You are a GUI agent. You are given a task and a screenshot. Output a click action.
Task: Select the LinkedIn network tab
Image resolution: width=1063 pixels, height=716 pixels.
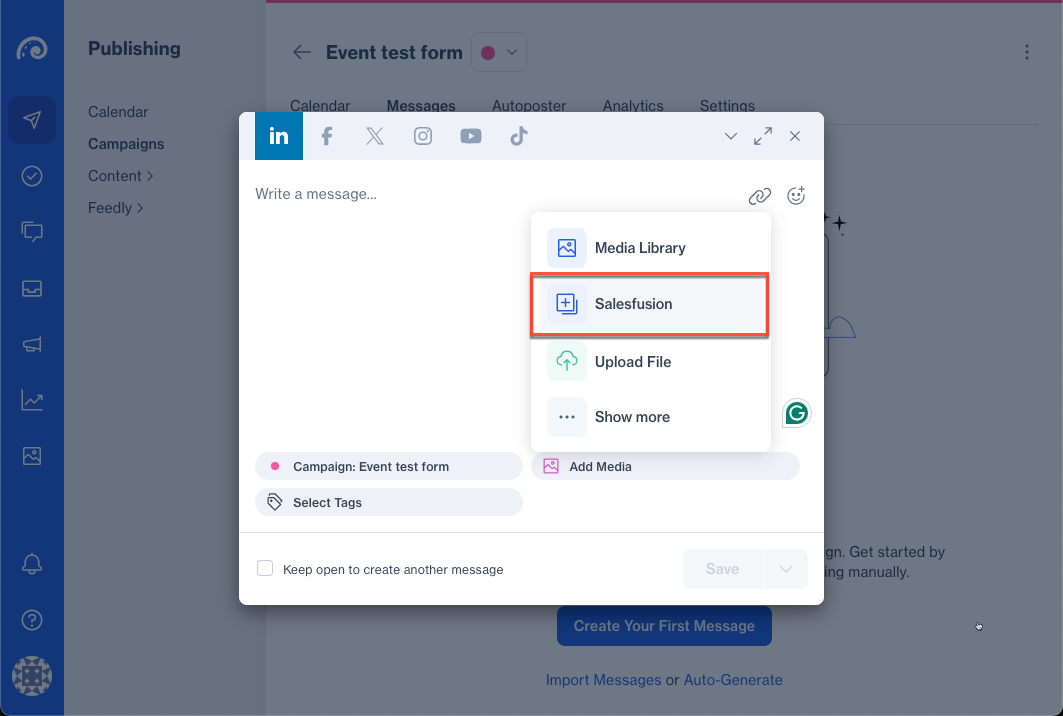tap(279, 136)
